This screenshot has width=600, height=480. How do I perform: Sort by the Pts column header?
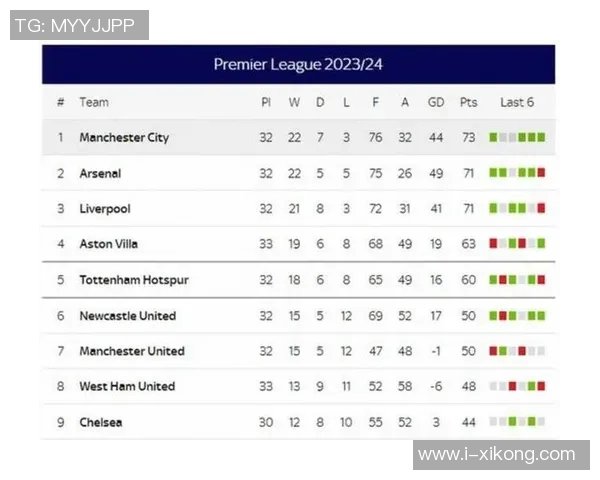click(468, 102)
